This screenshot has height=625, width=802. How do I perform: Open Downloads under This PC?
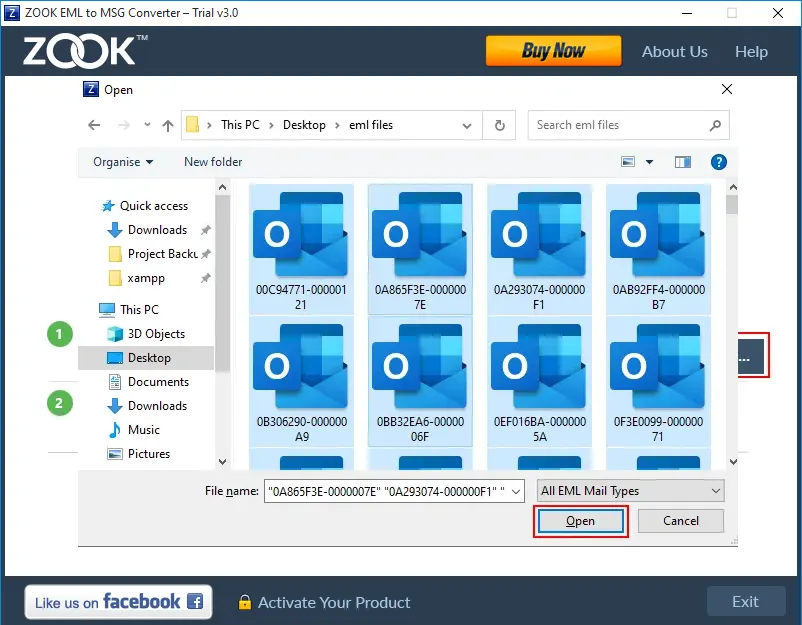click(x=147, y=406)
